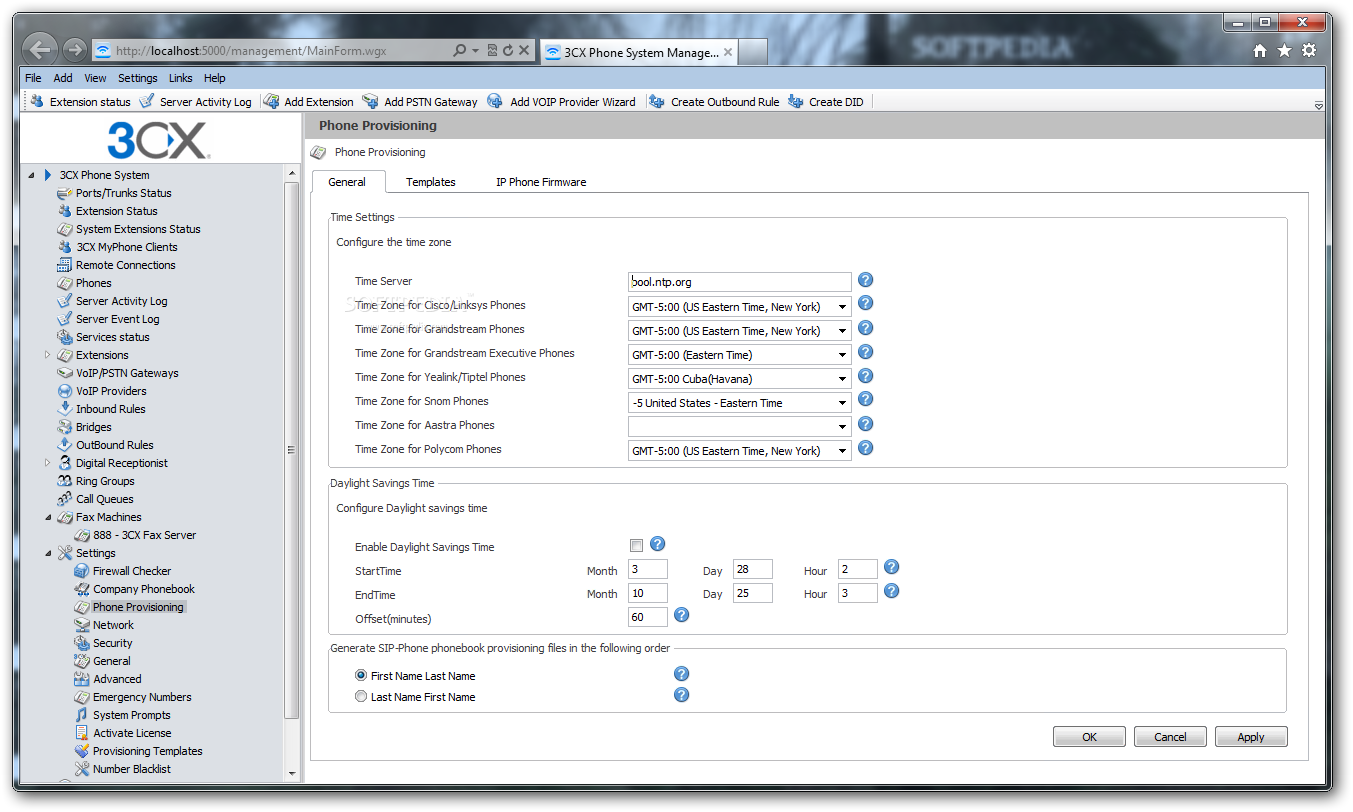Expand Digital Receptionist tree node

tap(48, 463)
